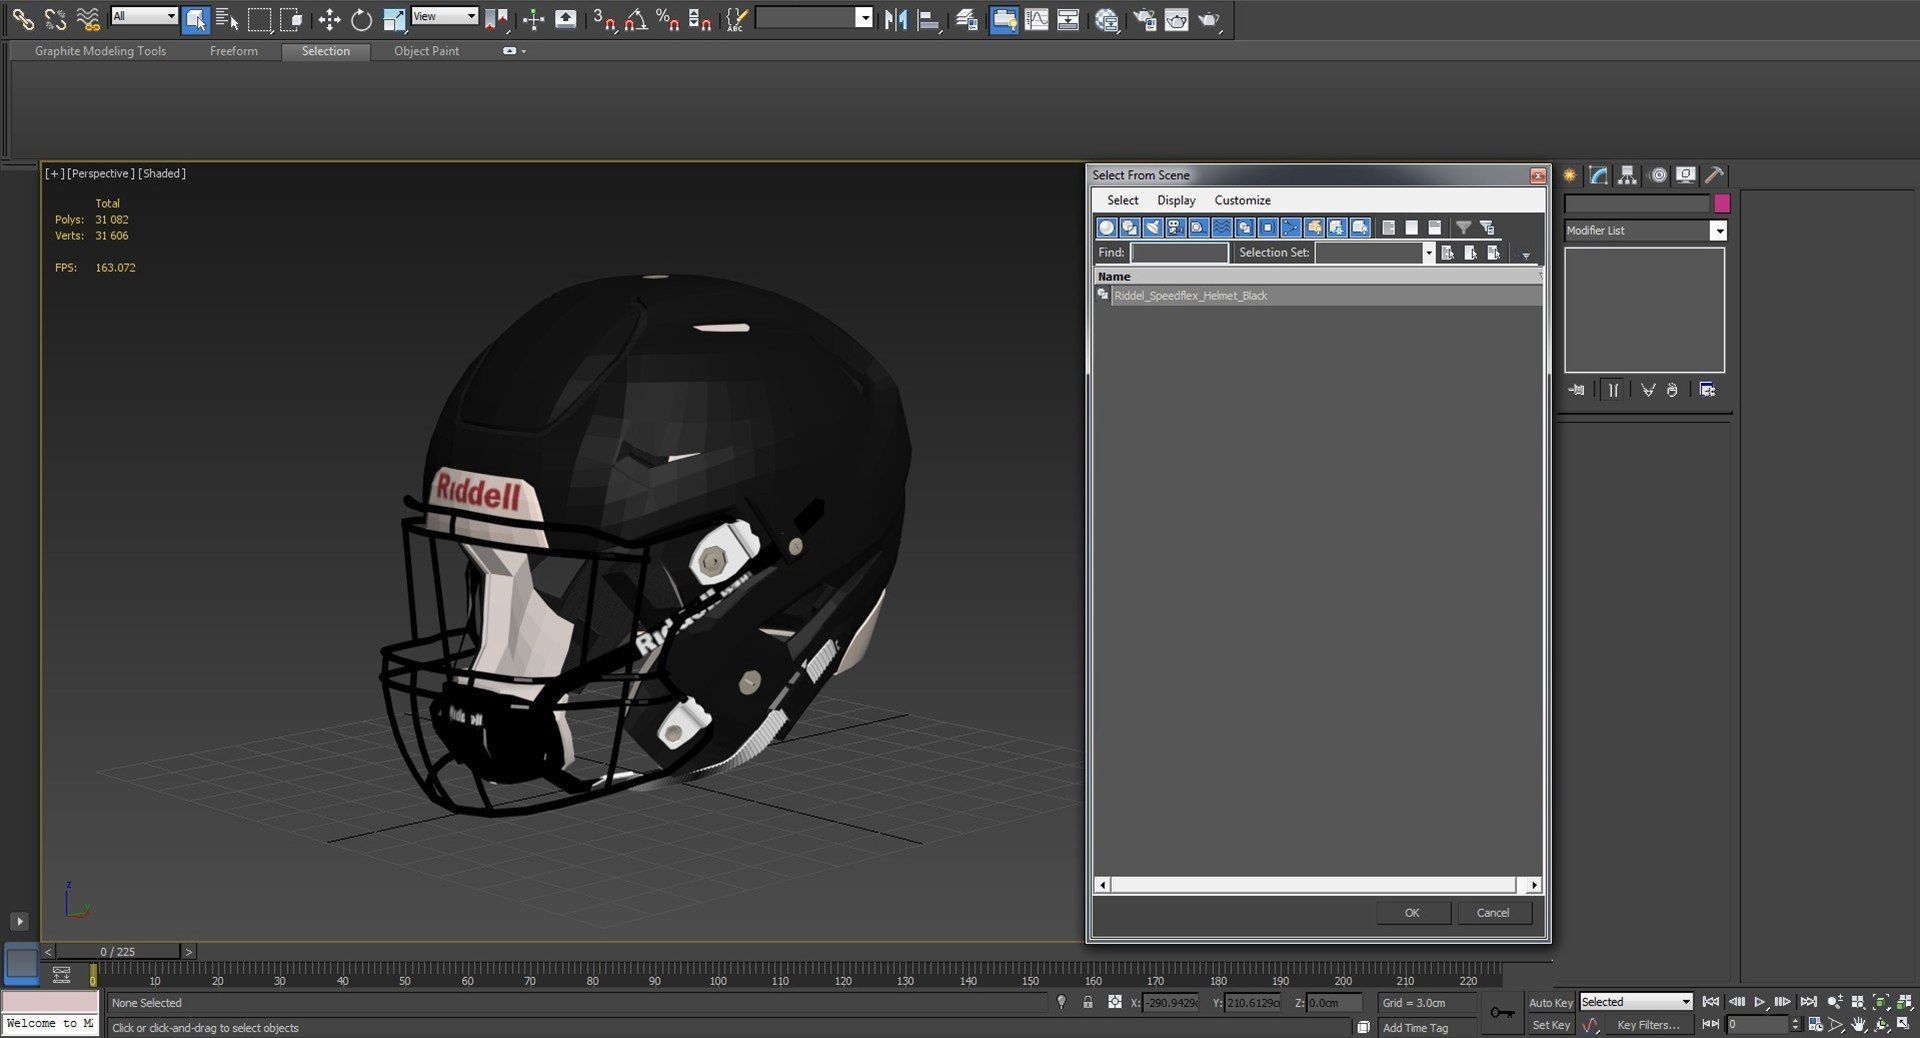This screenshot has width=1920, height=1038.
Task: Toggle Display Lights filter in dialog
Action: tap(1153, 228)
